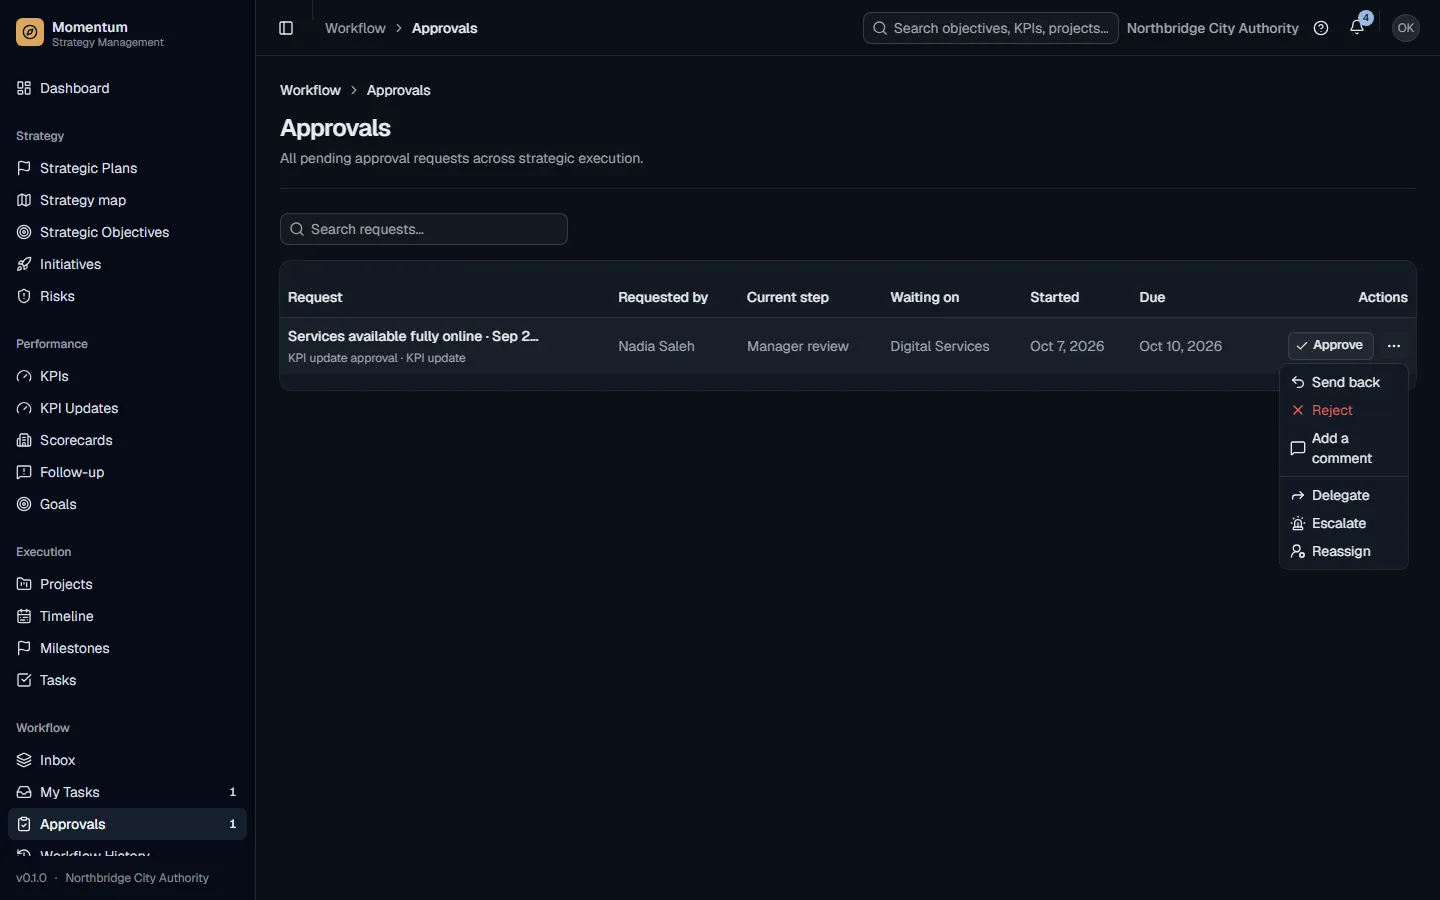Viewport: 1440px width, 900px height.
Task: Click Workflow in the top bar breadcrumb
Action: click(x=355, y=28)
